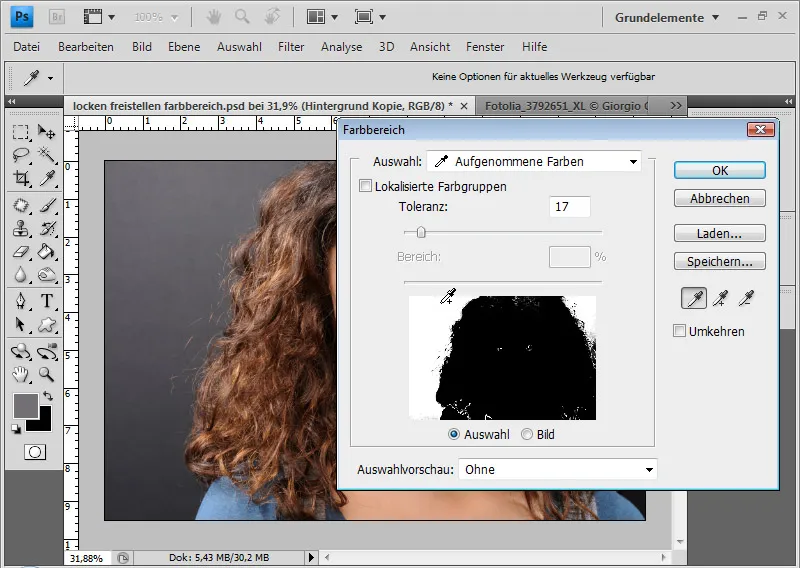Open the Auswahl Aufgenommene Farben dropdown

tap(534, 162)
